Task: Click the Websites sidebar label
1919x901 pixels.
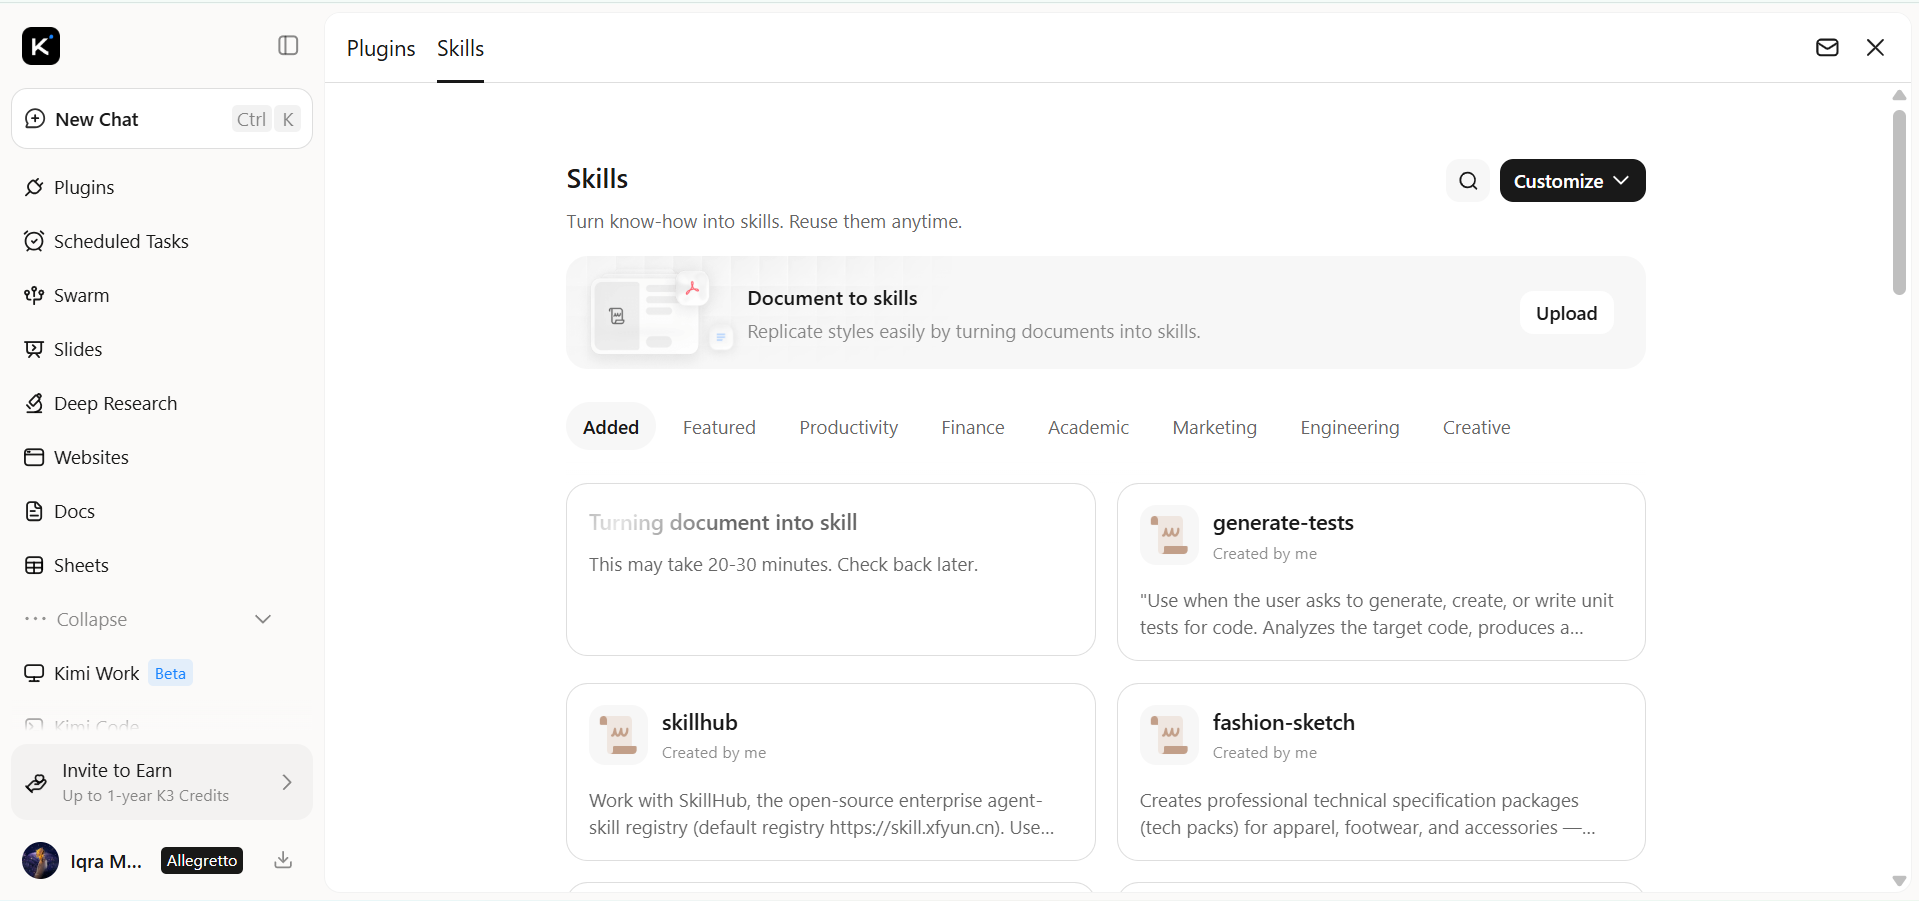Action: pos(91,457)
